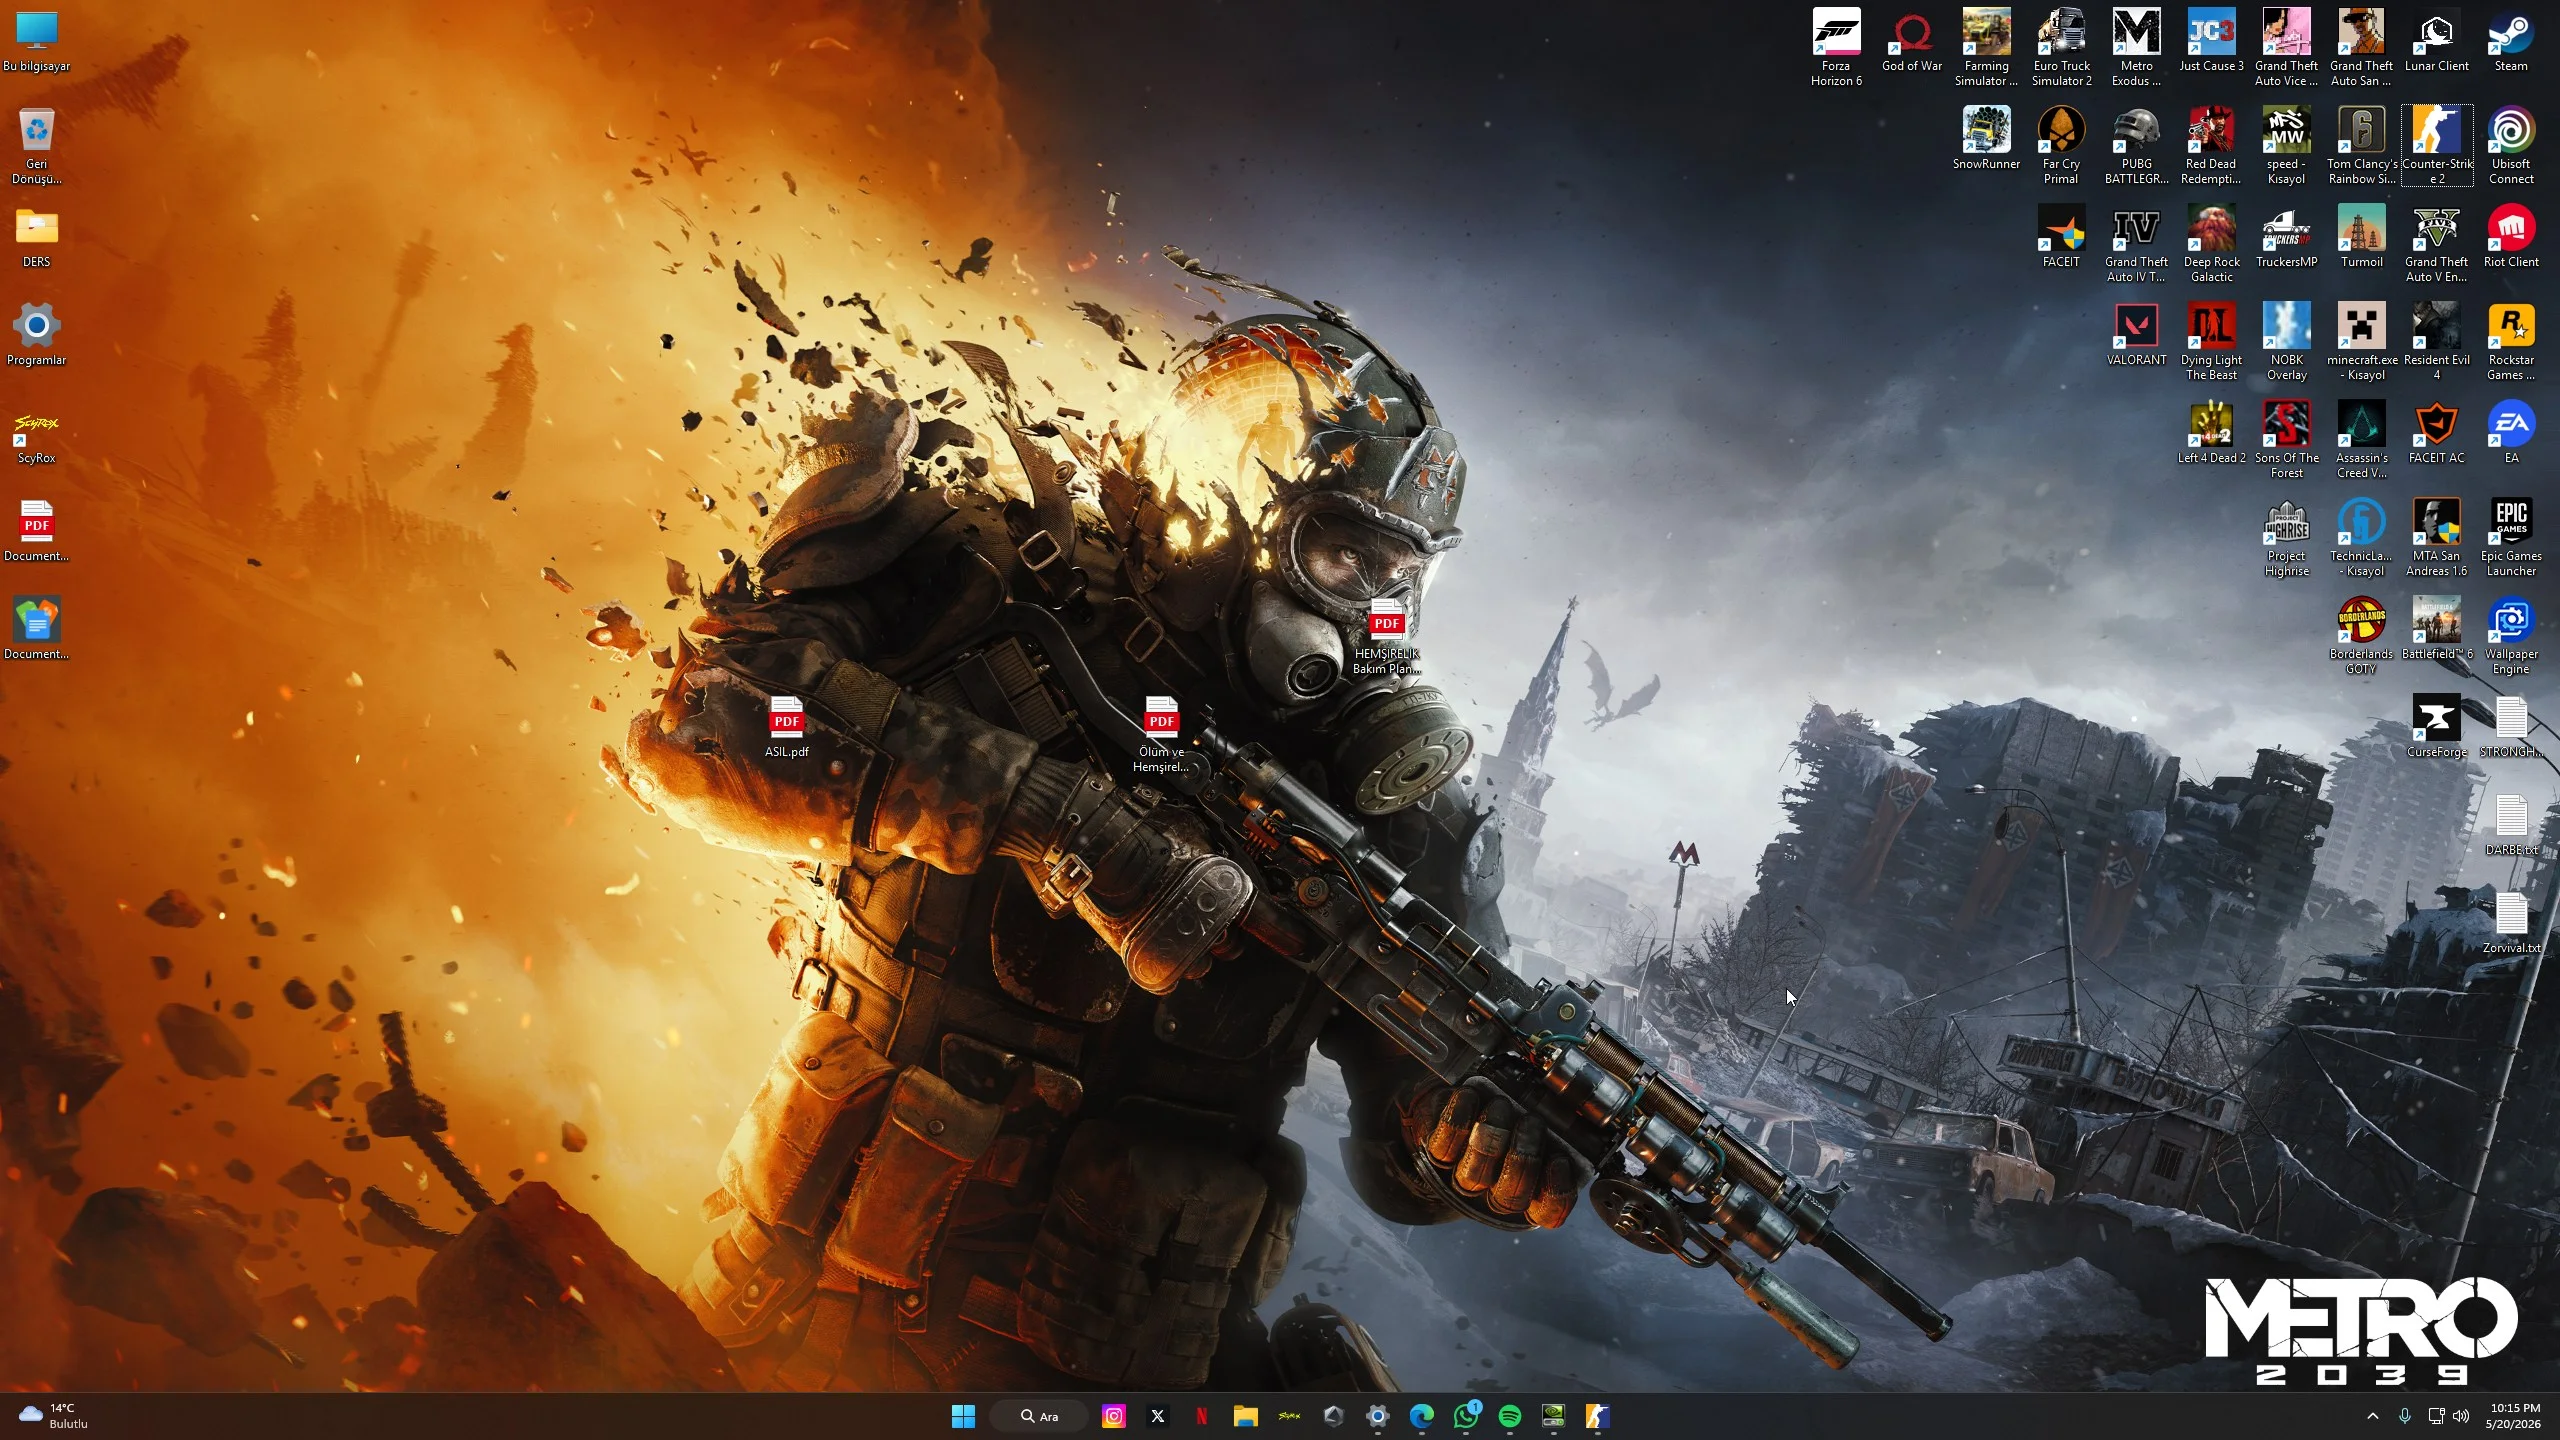Click the Just Cause 3 icon
This screenshot has height=1440, width=2560.
point(2211,40)
